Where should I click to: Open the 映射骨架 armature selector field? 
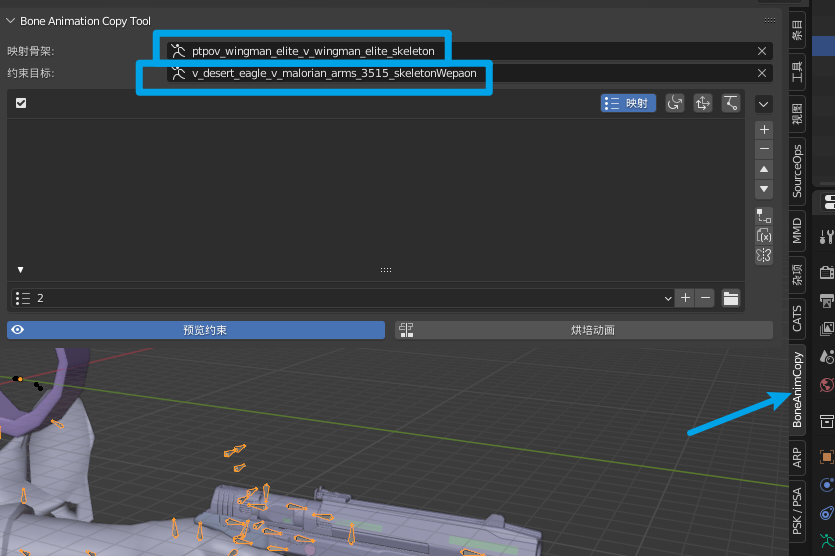pos(469,51)
